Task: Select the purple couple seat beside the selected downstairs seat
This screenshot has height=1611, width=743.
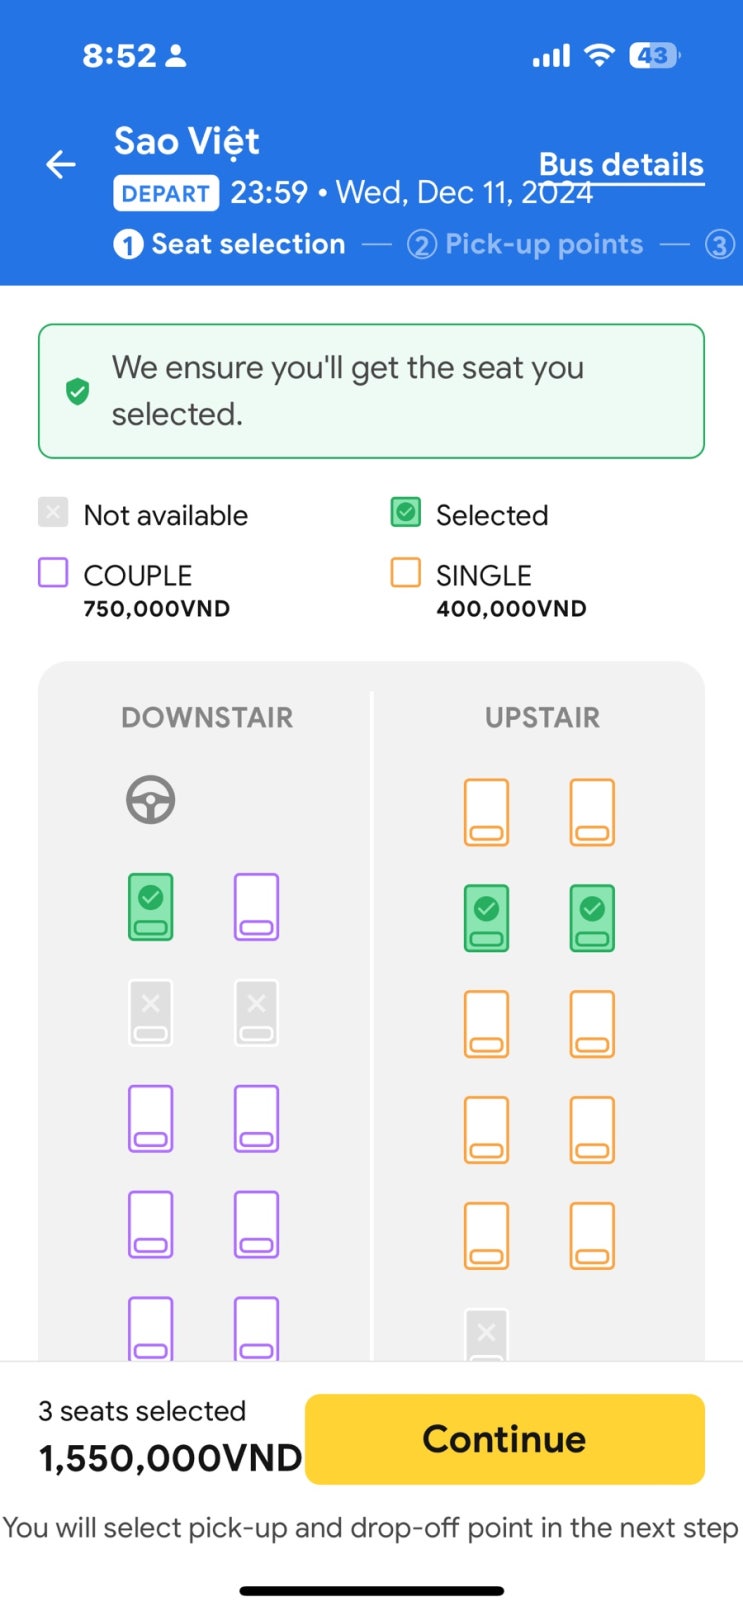Action: (256, 907)
